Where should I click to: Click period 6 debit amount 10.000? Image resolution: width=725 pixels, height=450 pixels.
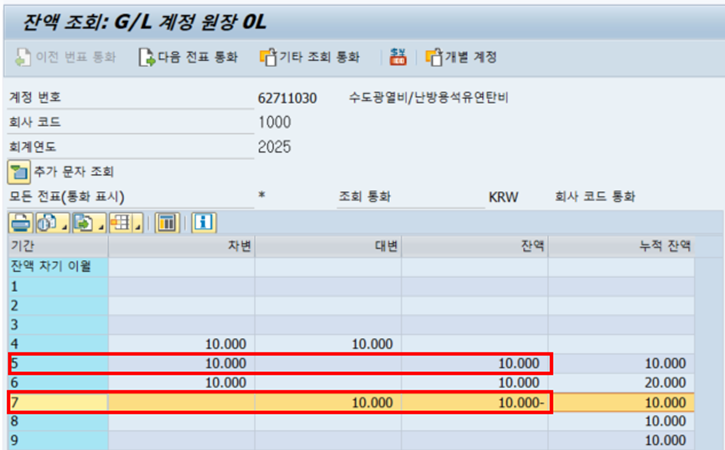click(x=226, y=383)
